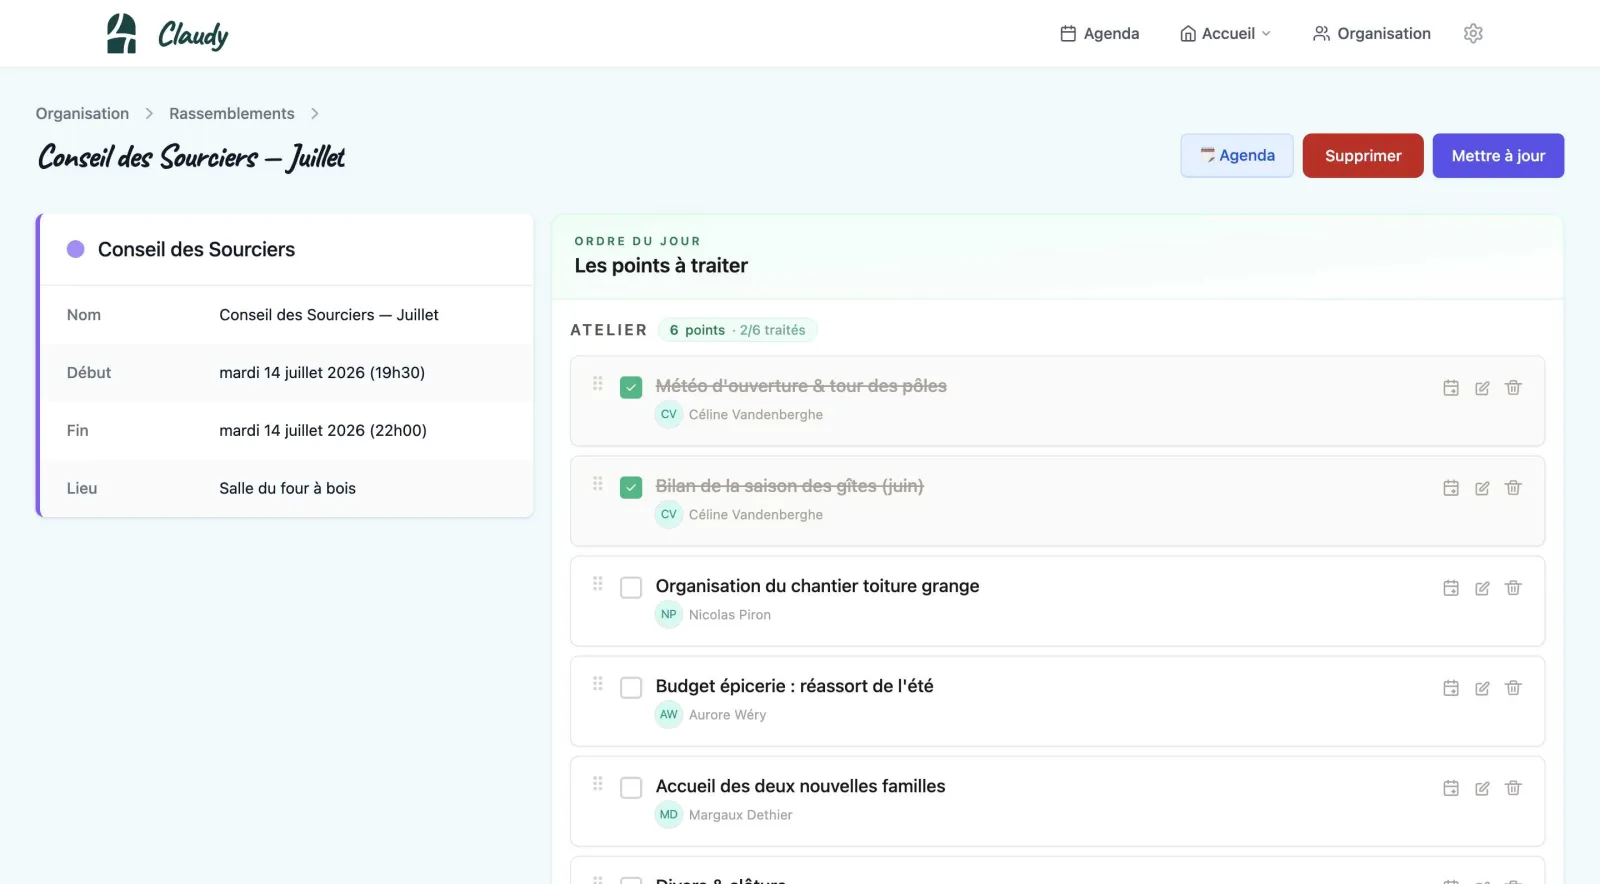1600x884 pixels.
Task: Follow the Rassemblements breadcrumb link
Action: click(232, 114)
